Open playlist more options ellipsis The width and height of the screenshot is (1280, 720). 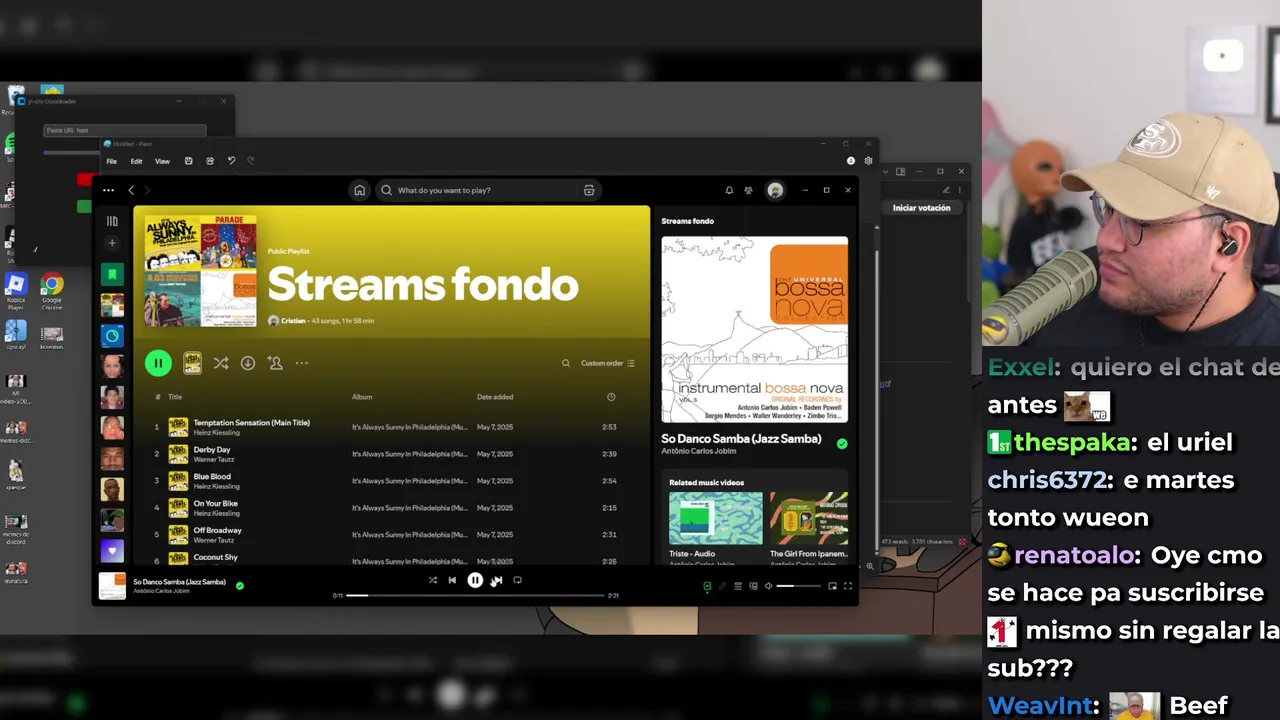tap(302, 363)
